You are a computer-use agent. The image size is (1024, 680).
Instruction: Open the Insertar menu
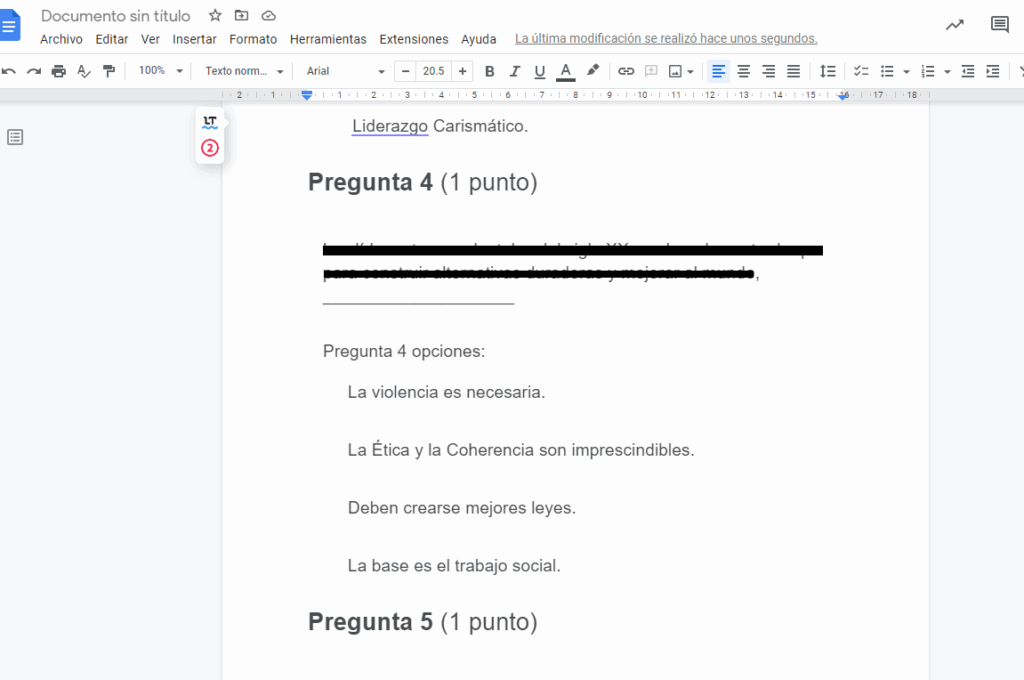pyautogui.click(x=194, y=39)
